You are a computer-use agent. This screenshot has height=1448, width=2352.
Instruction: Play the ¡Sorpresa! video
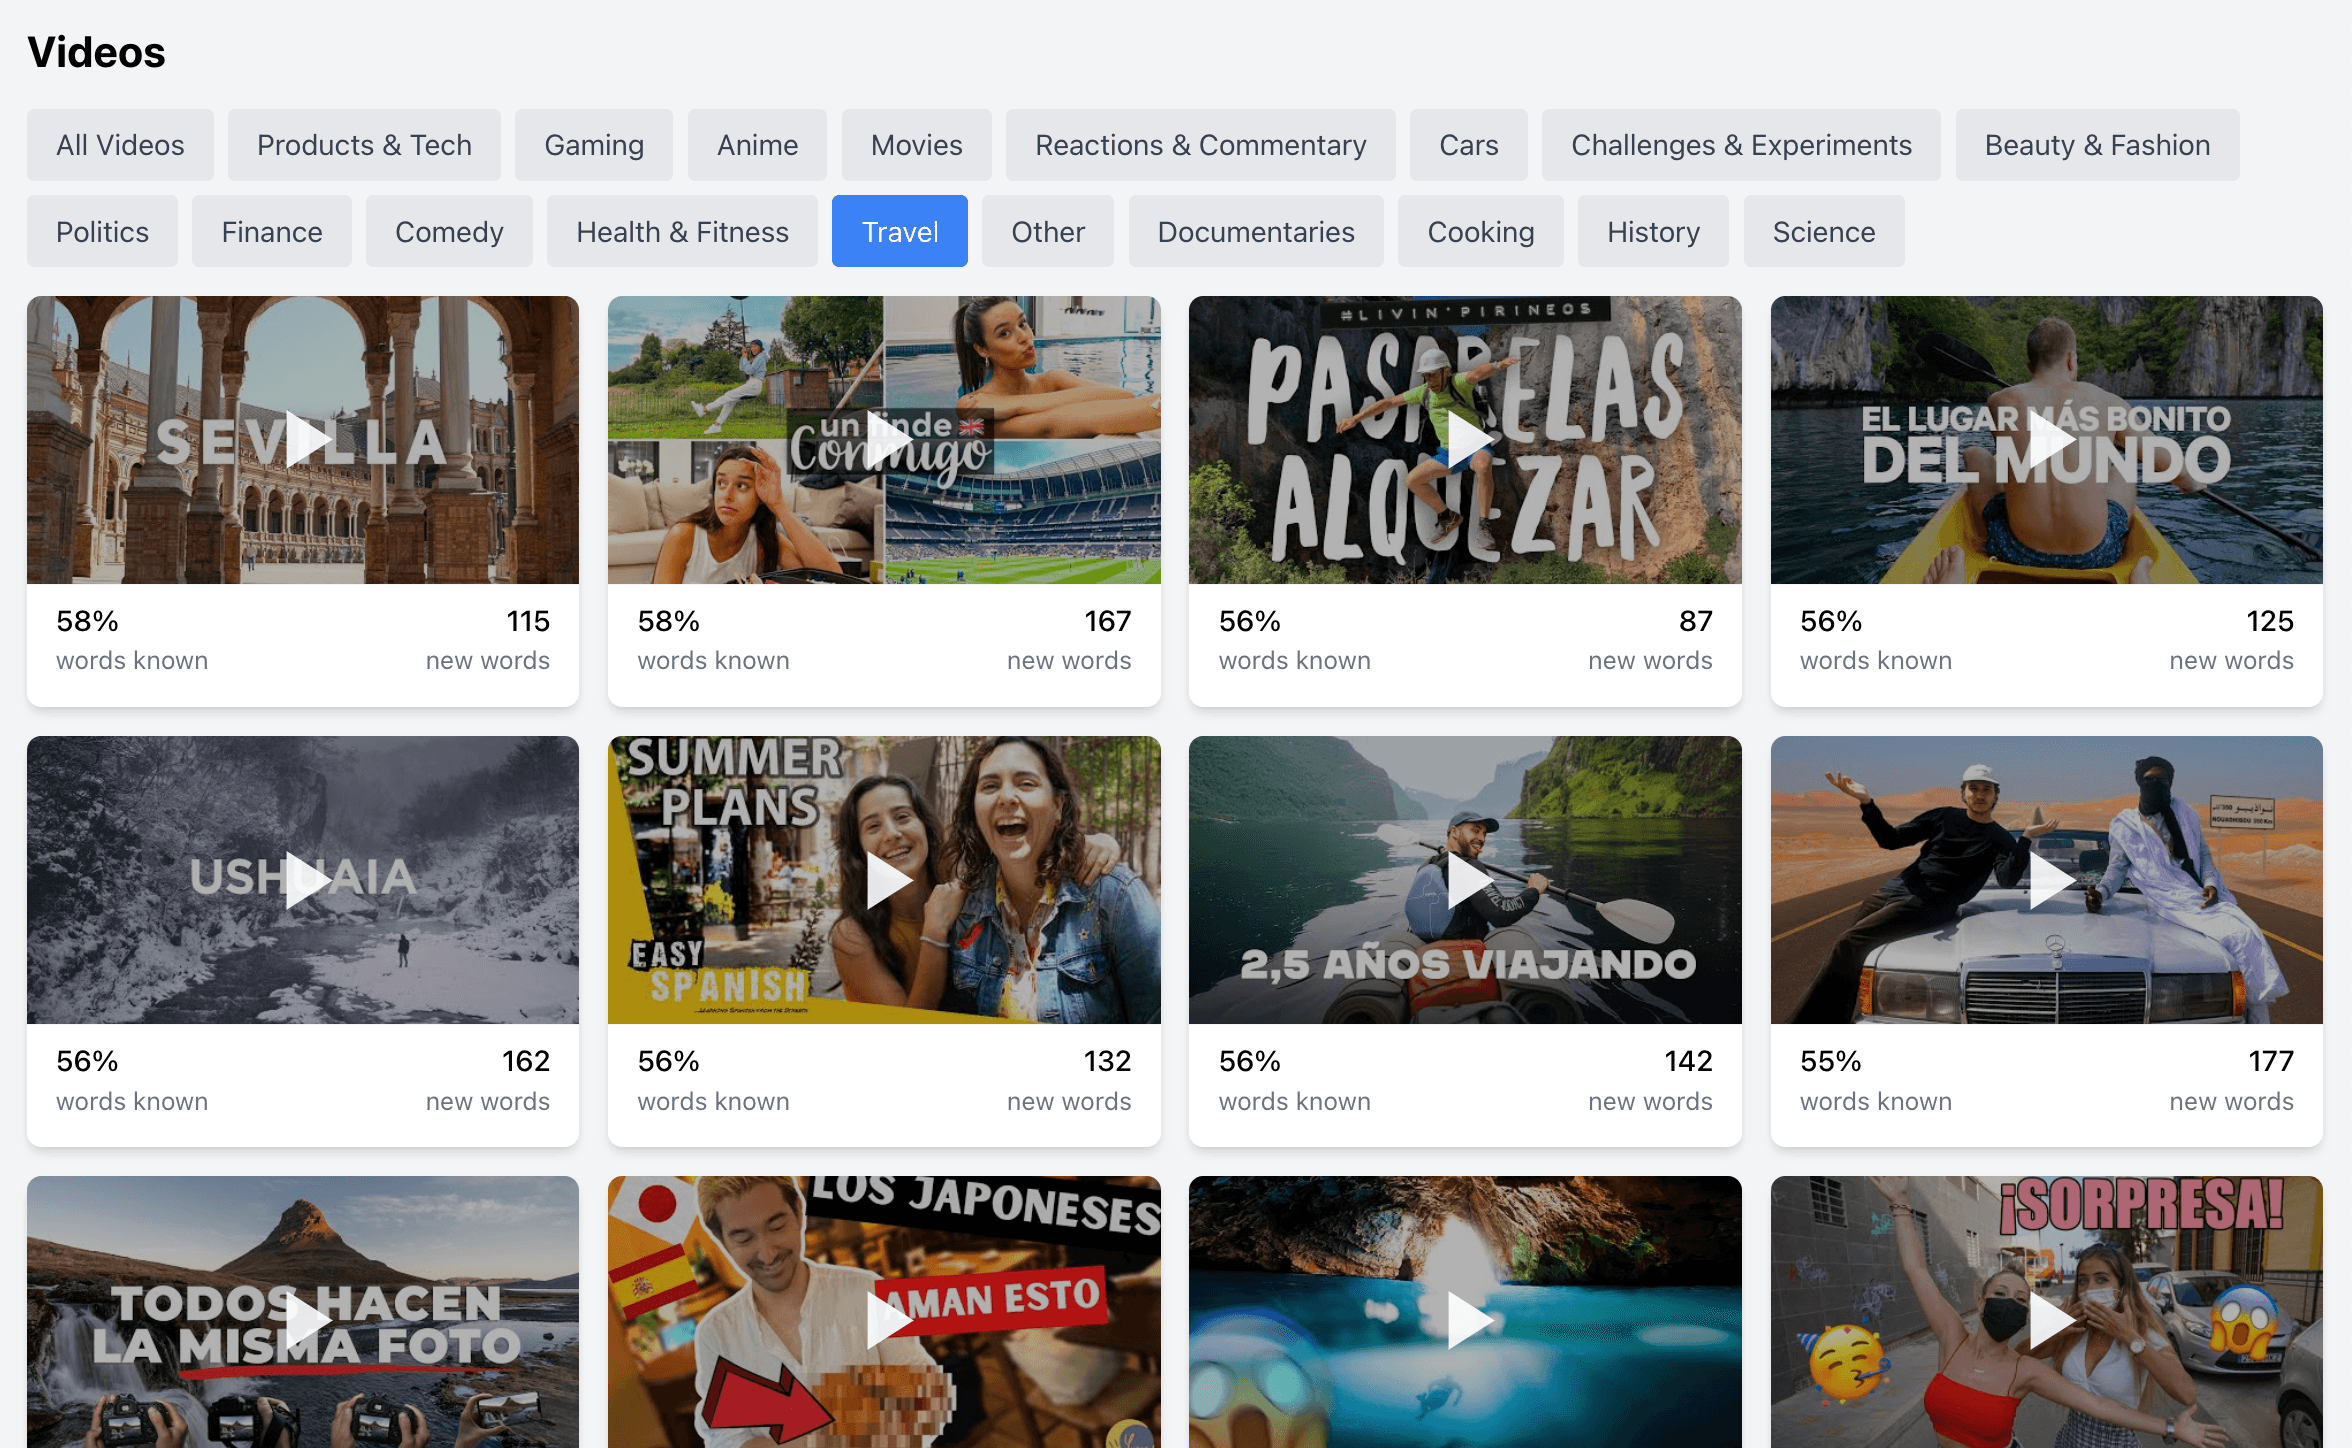(x=2048, y=1320)
